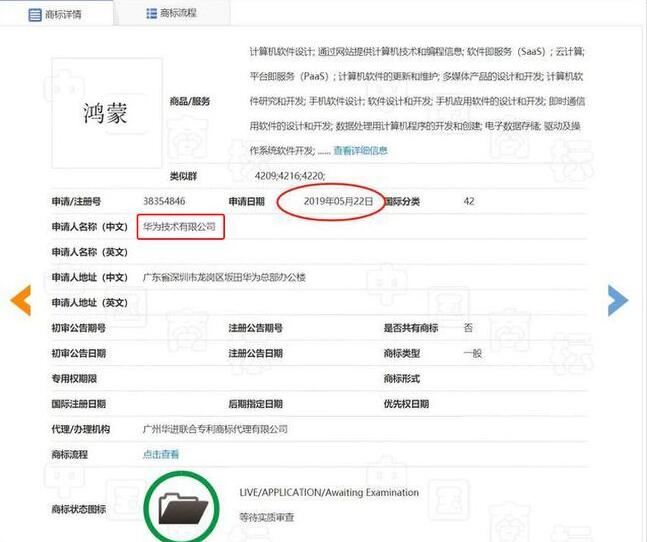Click the goods text line starting 平台即服务 (PaaS)
Screen dimensions: 647x542
pos(416,77)
